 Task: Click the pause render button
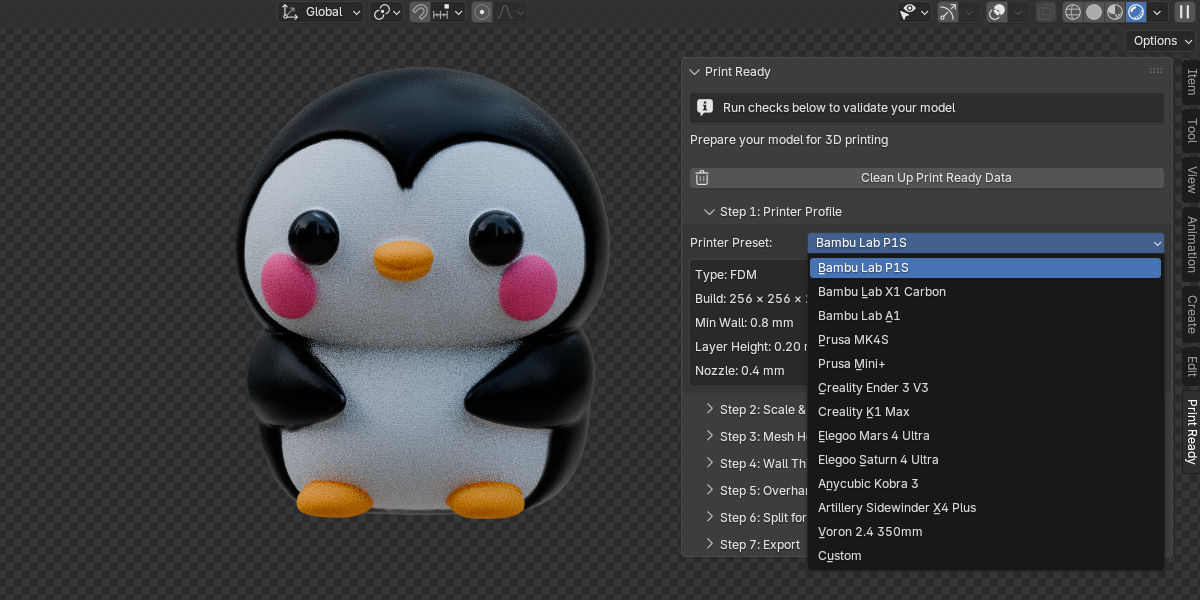pos(1184,12)
